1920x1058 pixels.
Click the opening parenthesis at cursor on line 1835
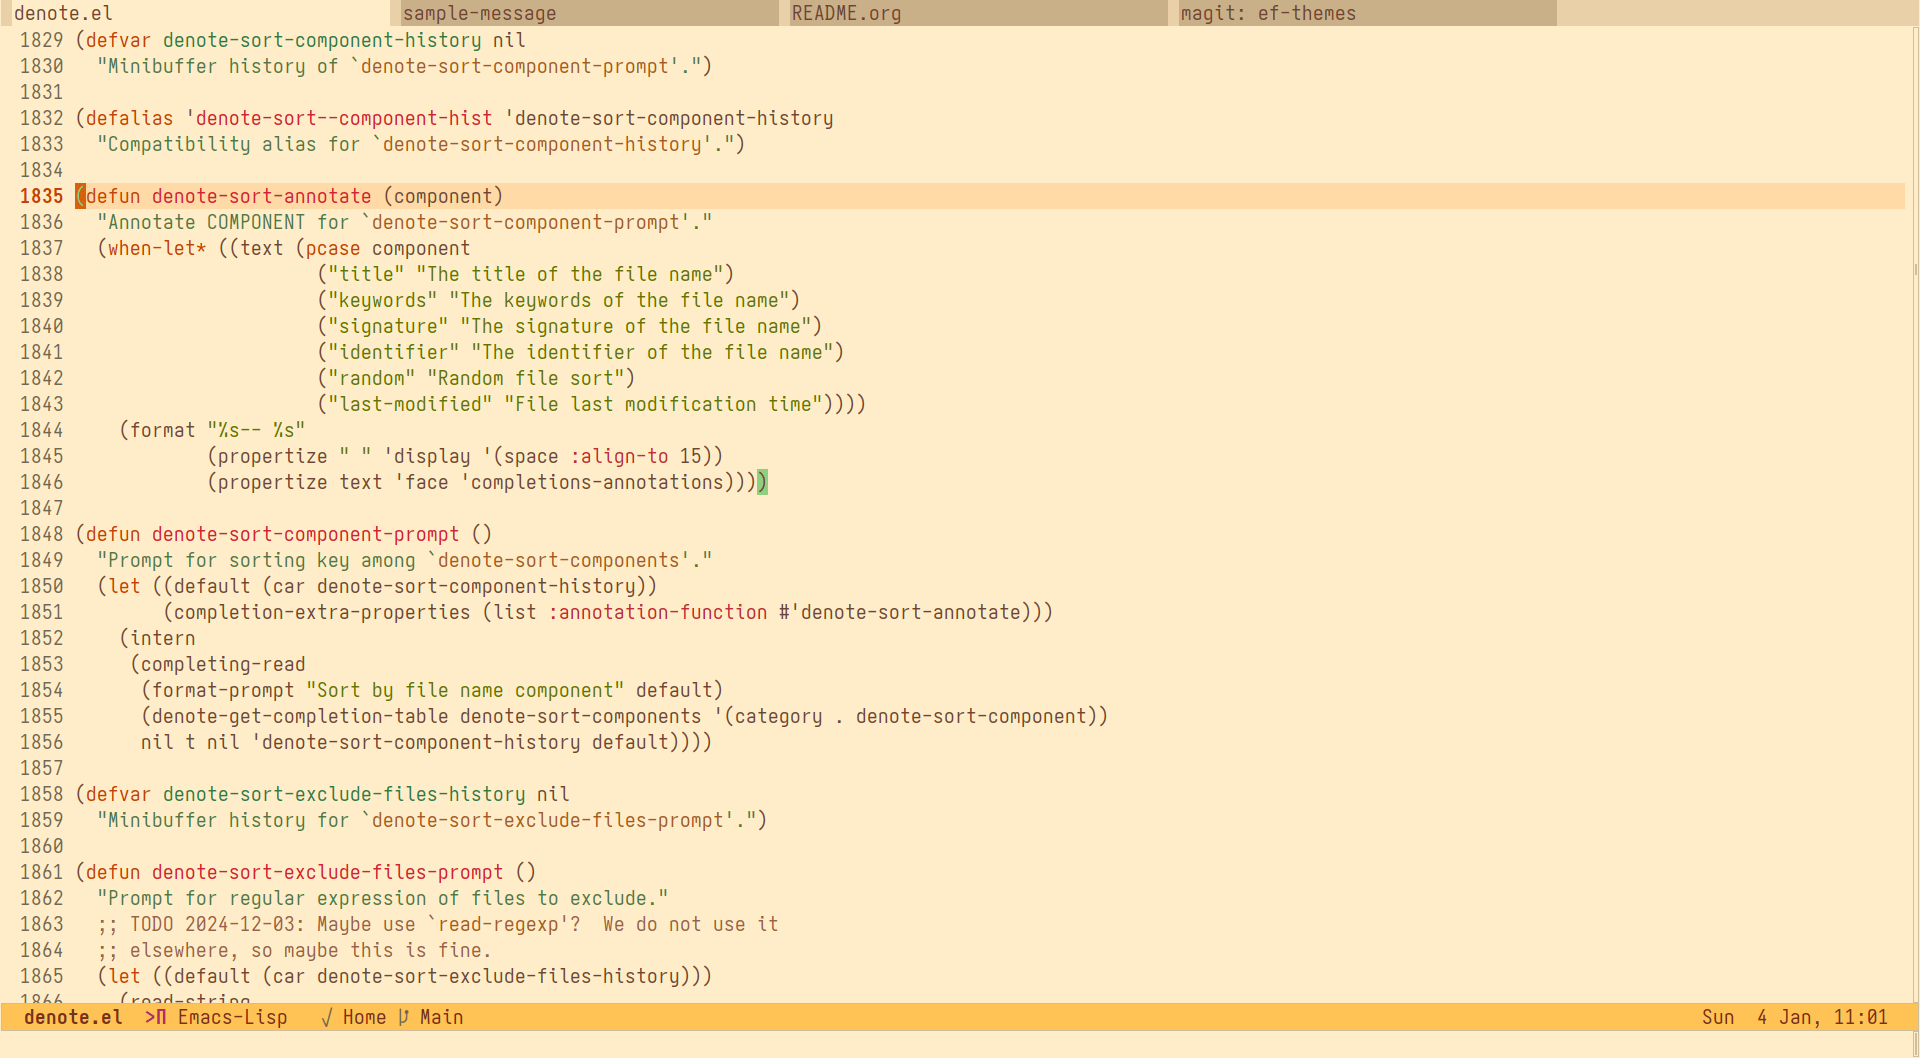tap(81, 196)
